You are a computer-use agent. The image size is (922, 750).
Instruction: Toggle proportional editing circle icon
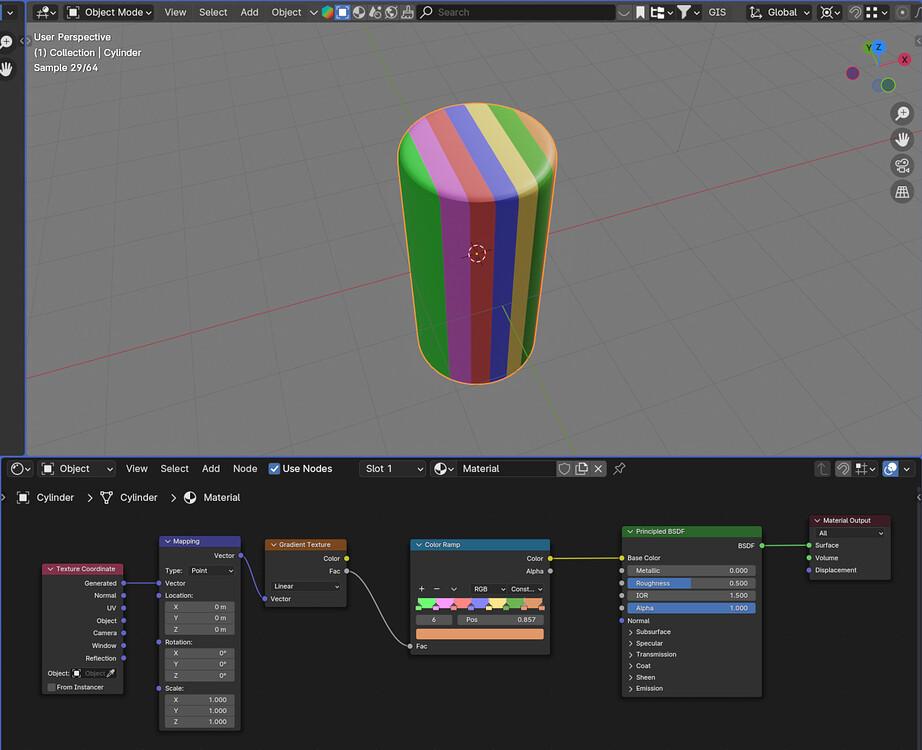[x=901, y=12]
